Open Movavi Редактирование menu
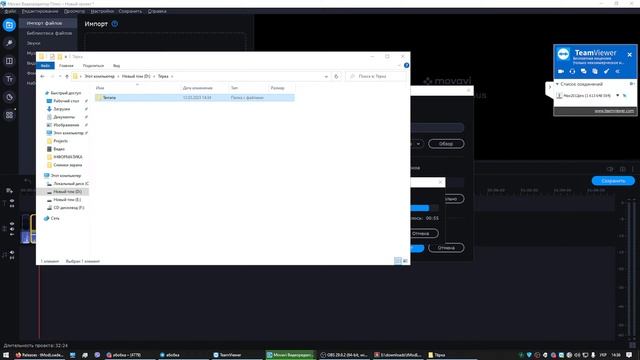 (40, 11)
